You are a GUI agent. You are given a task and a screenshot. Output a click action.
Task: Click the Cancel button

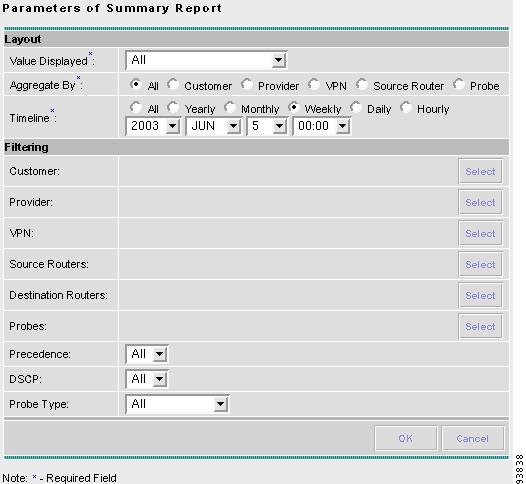coord(473,438)
